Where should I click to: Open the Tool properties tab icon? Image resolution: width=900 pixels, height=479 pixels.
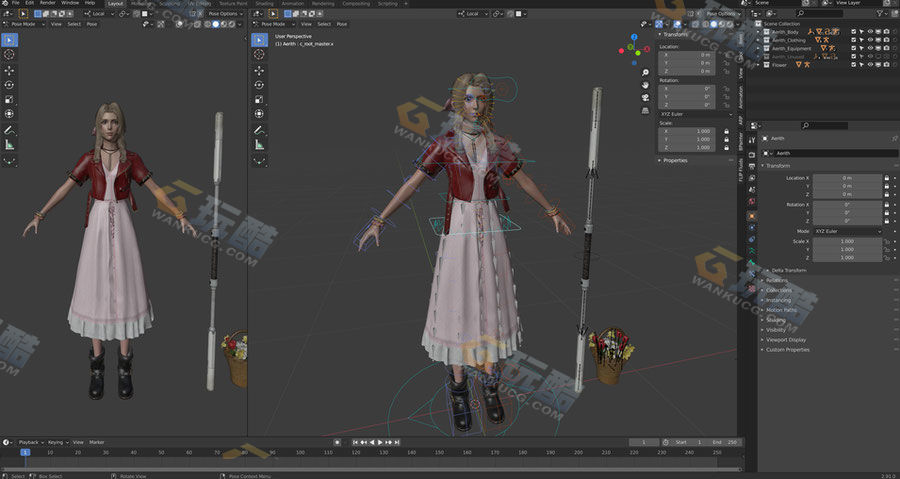752,140
